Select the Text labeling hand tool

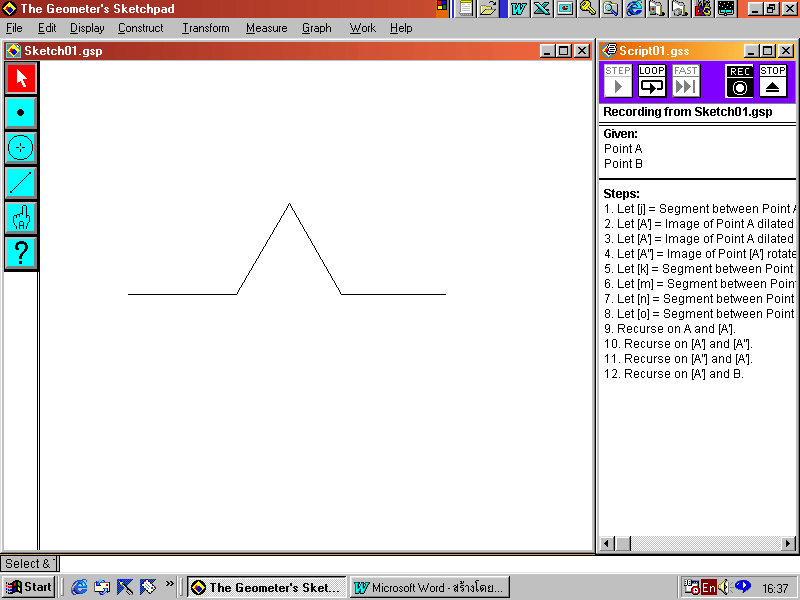click(x=20, y=217)
